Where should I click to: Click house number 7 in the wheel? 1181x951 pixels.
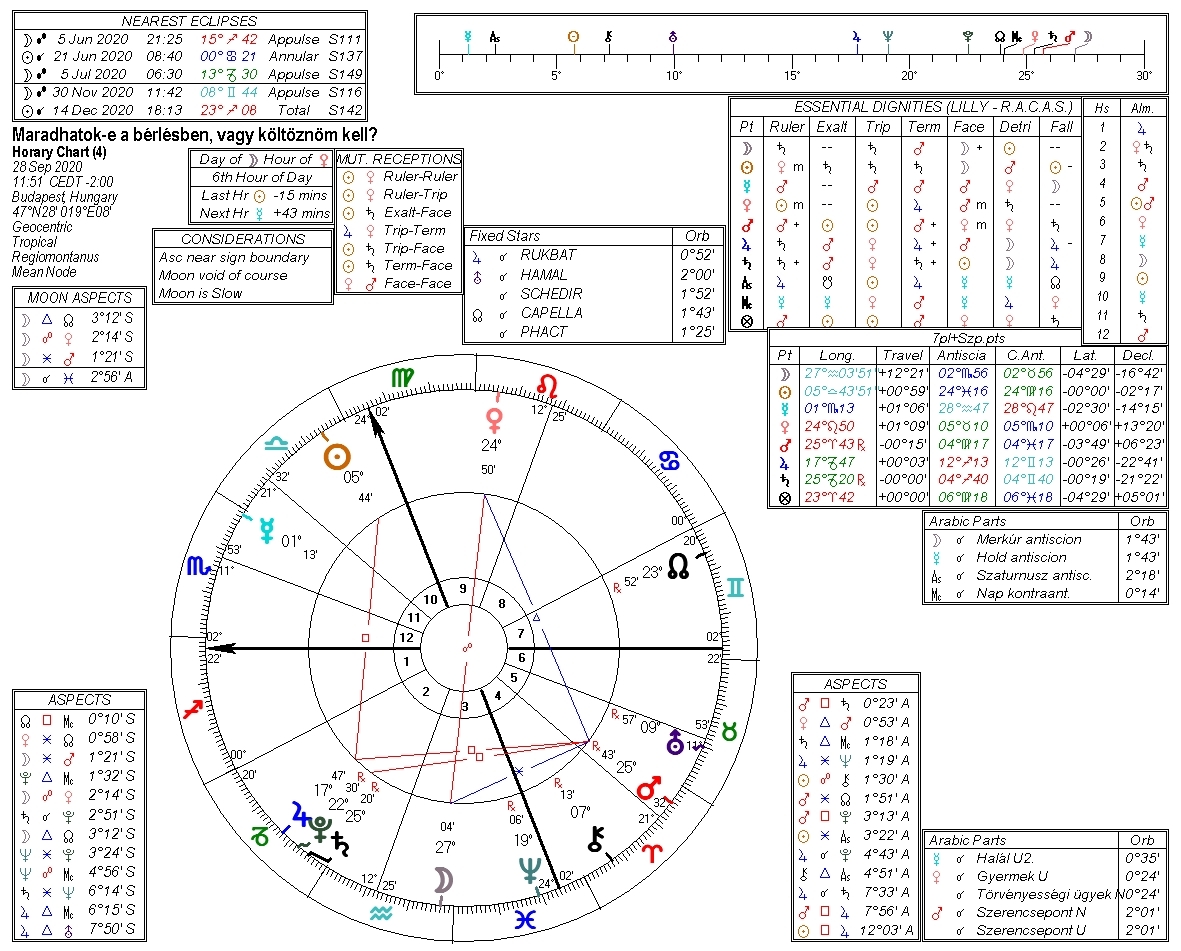coord(520,633)
